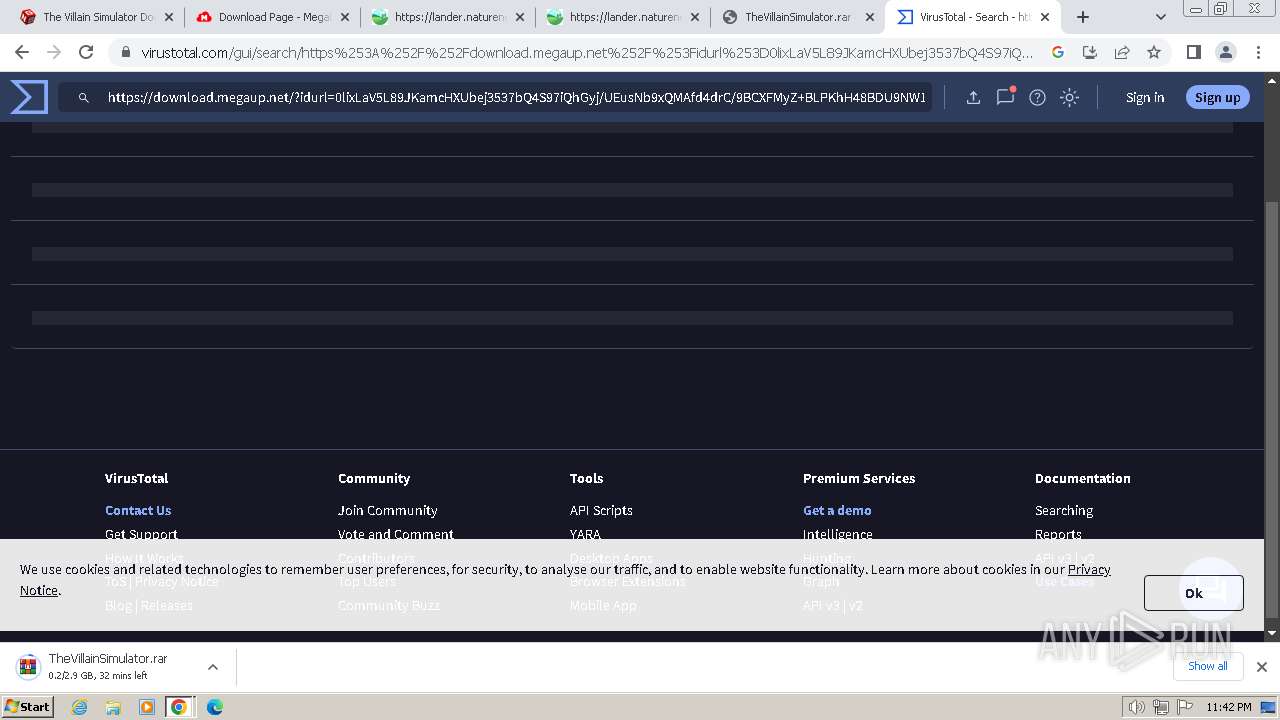Open the Chrome profile avatar

point(1225,52)
